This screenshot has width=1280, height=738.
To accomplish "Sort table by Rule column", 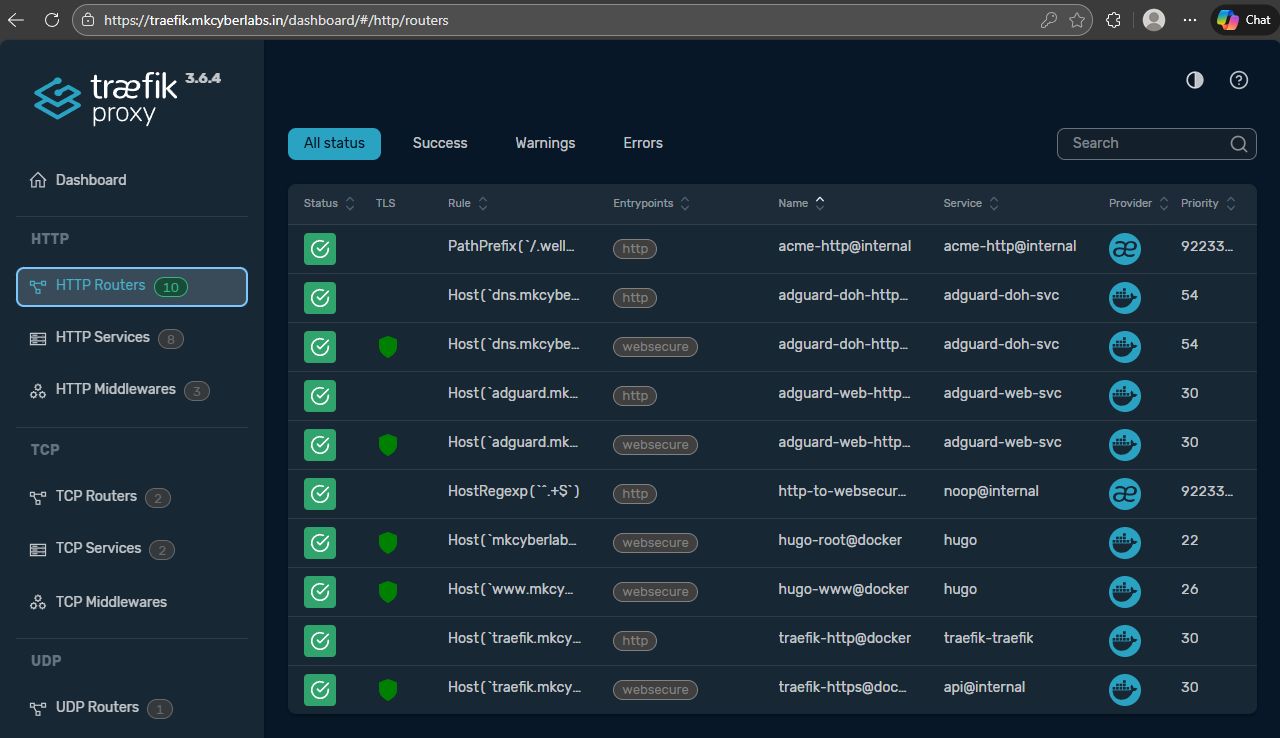I will tap(468, 203).
